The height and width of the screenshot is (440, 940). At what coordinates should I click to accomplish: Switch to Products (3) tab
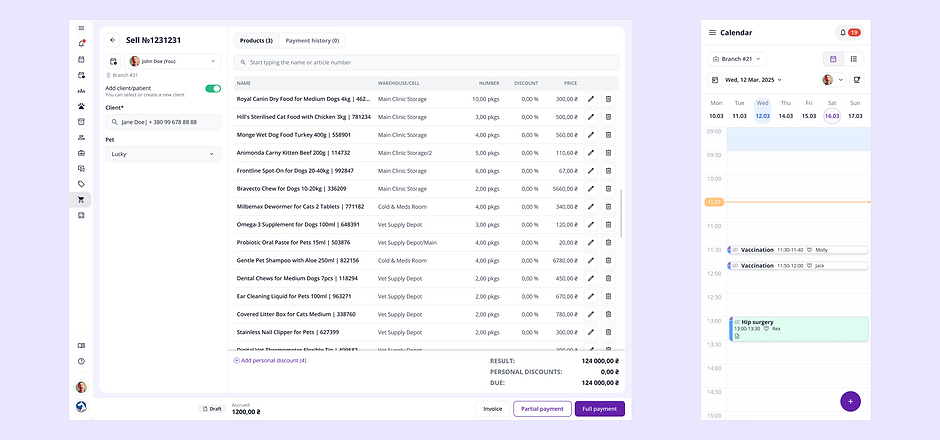(256, 41)
